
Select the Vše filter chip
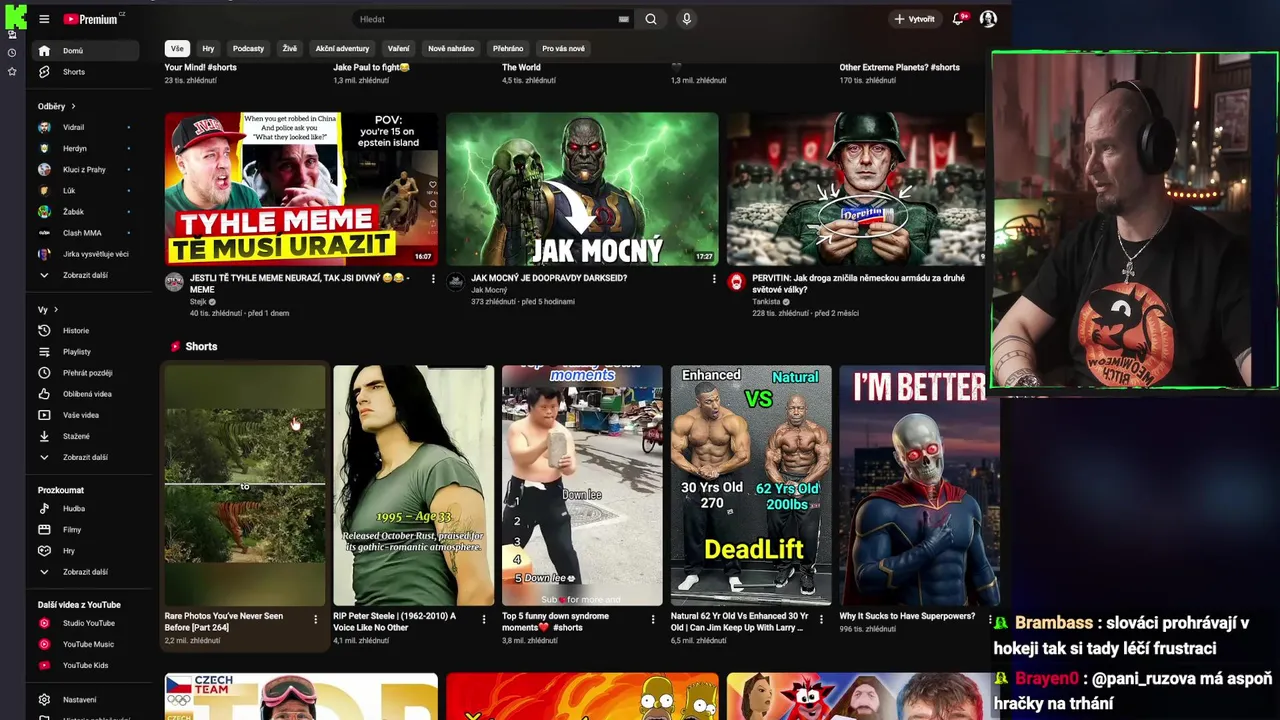(x=177, y=48)
